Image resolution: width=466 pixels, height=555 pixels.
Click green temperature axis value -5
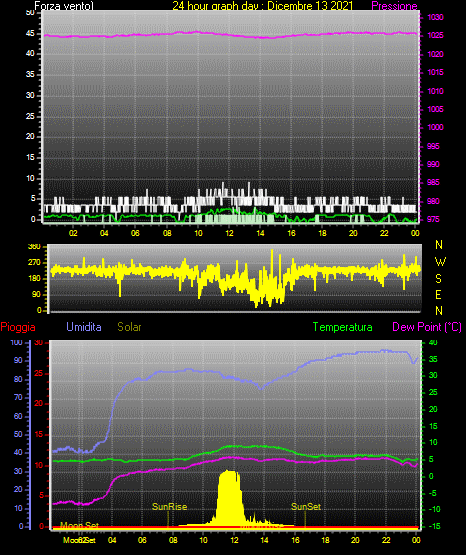tap(433, 493)
